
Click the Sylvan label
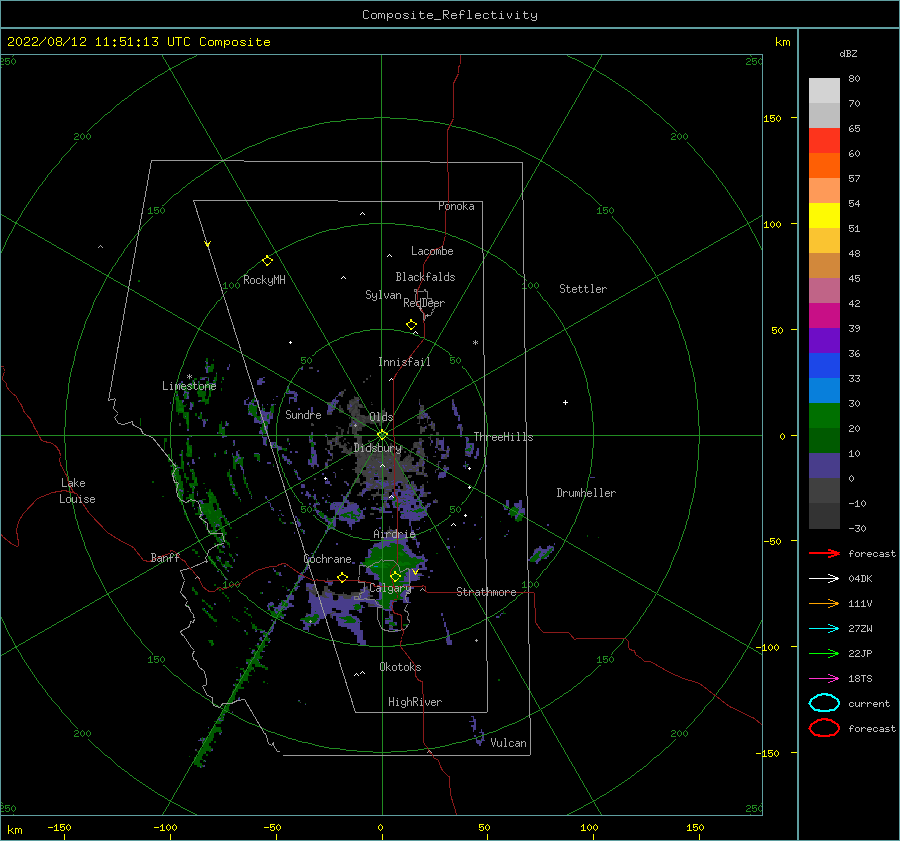[x=383, y=295]
